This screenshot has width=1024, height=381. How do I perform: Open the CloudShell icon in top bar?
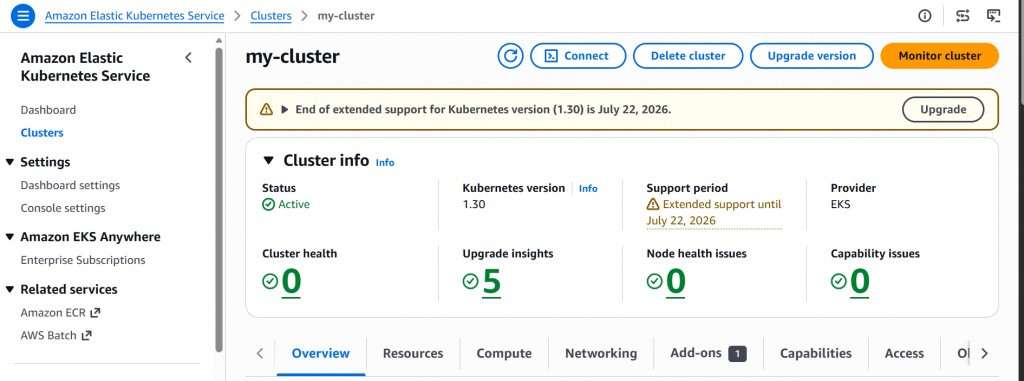click(994, 16)
